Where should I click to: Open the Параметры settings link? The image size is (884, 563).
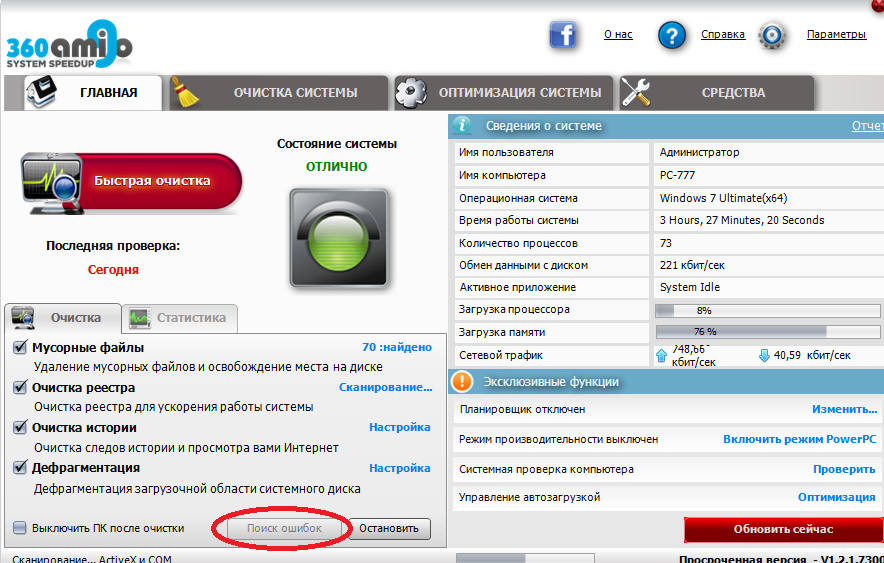tap(836, 34)
